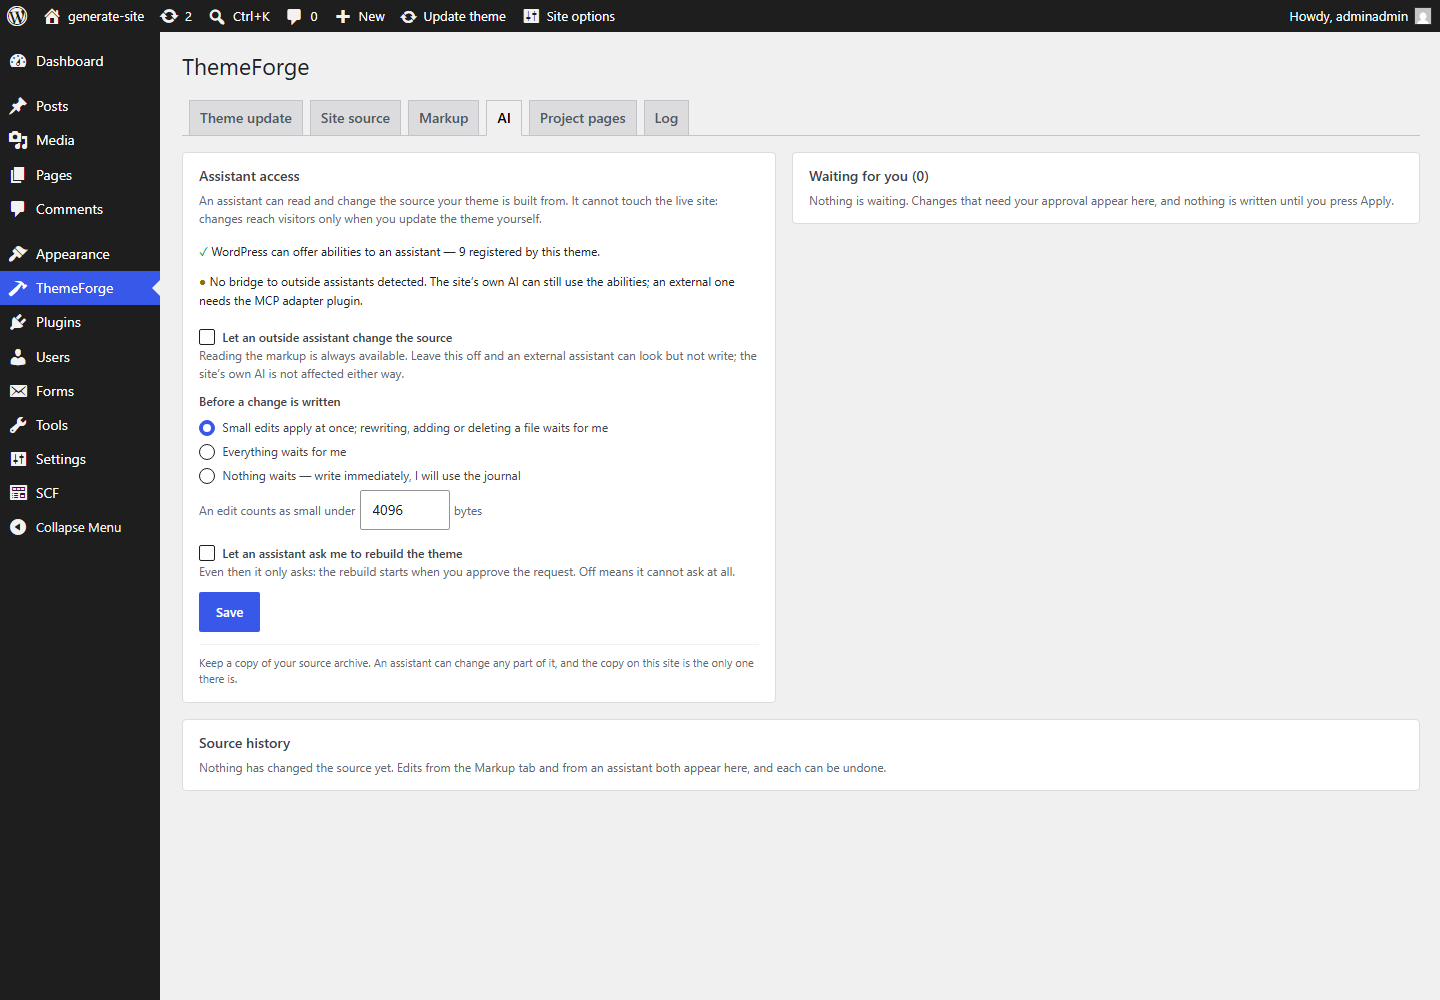Click the blue Save button

[229, 612]
